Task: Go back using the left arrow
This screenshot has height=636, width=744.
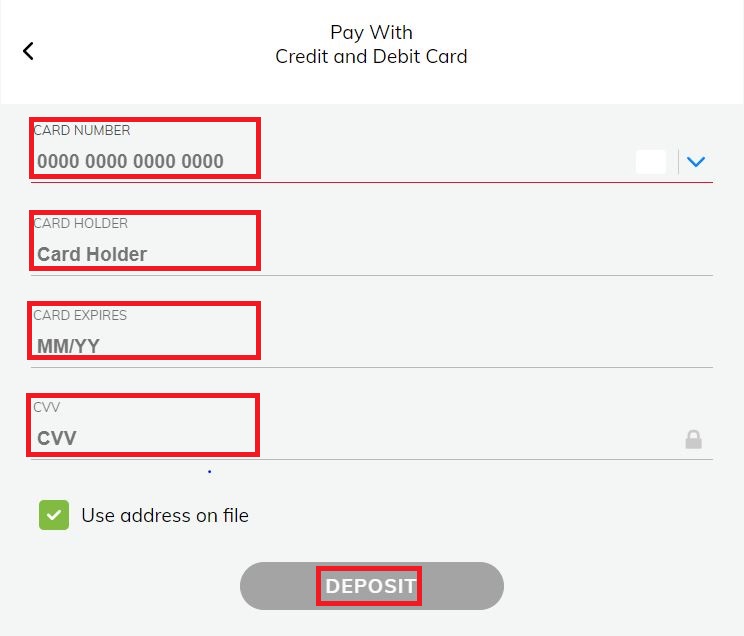Action: tap(28, 51)
